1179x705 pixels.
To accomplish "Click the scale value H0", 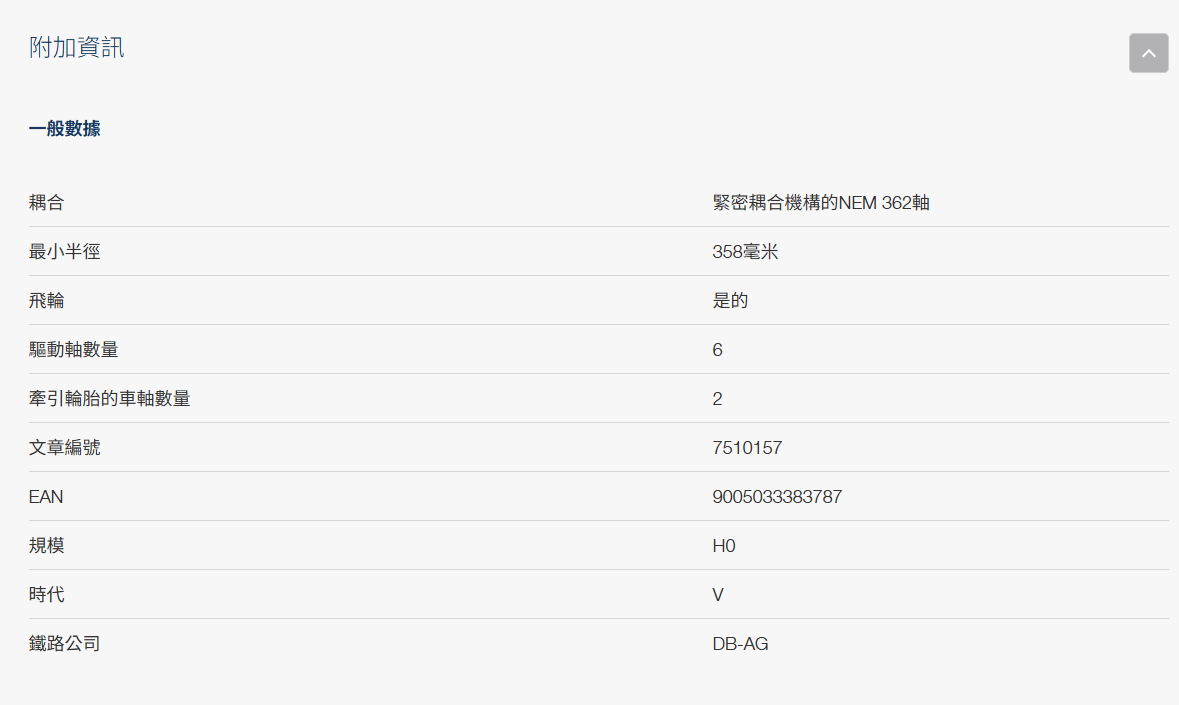I will coord(723,545).
